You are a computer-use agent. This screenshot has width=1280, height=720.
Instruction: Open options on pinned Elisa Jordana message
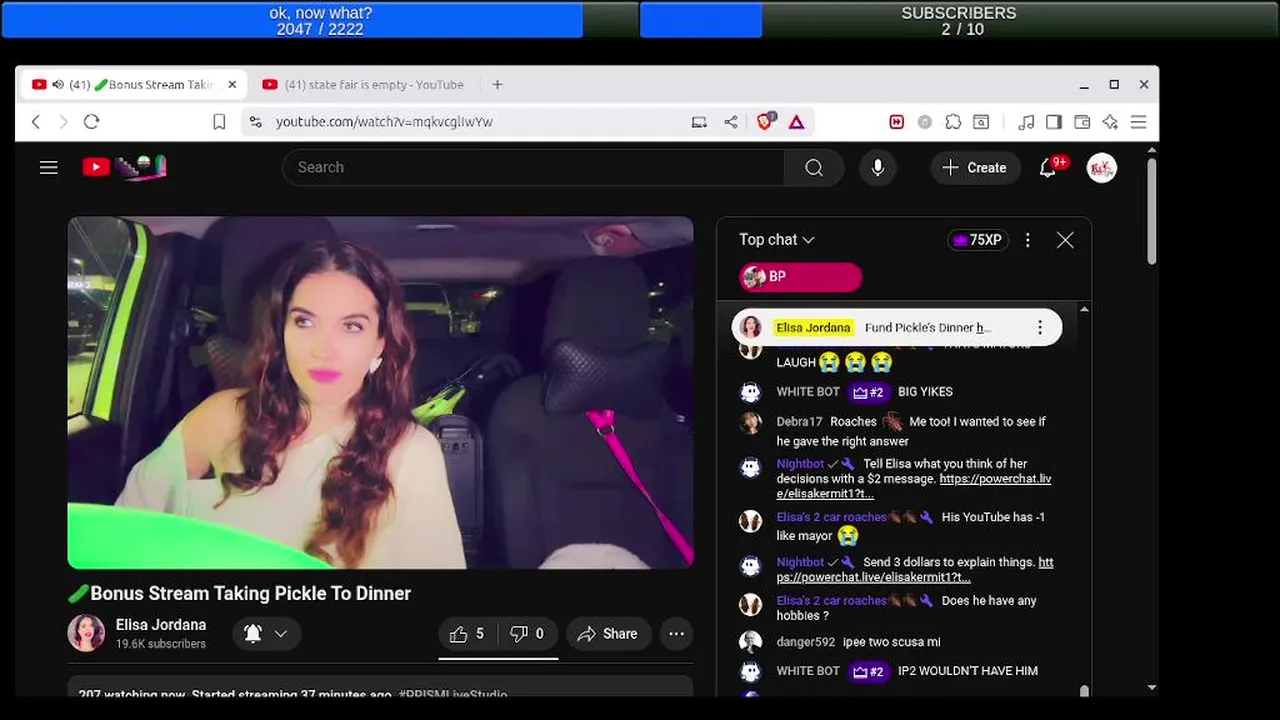pyautogui.click(x=1040, y=328)
